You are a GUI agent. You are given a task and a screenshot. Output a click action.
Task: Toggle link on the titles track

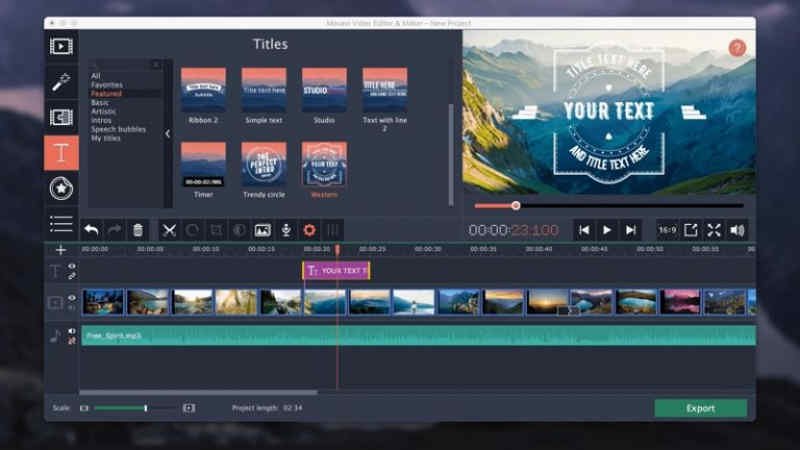tap(72, 276)
